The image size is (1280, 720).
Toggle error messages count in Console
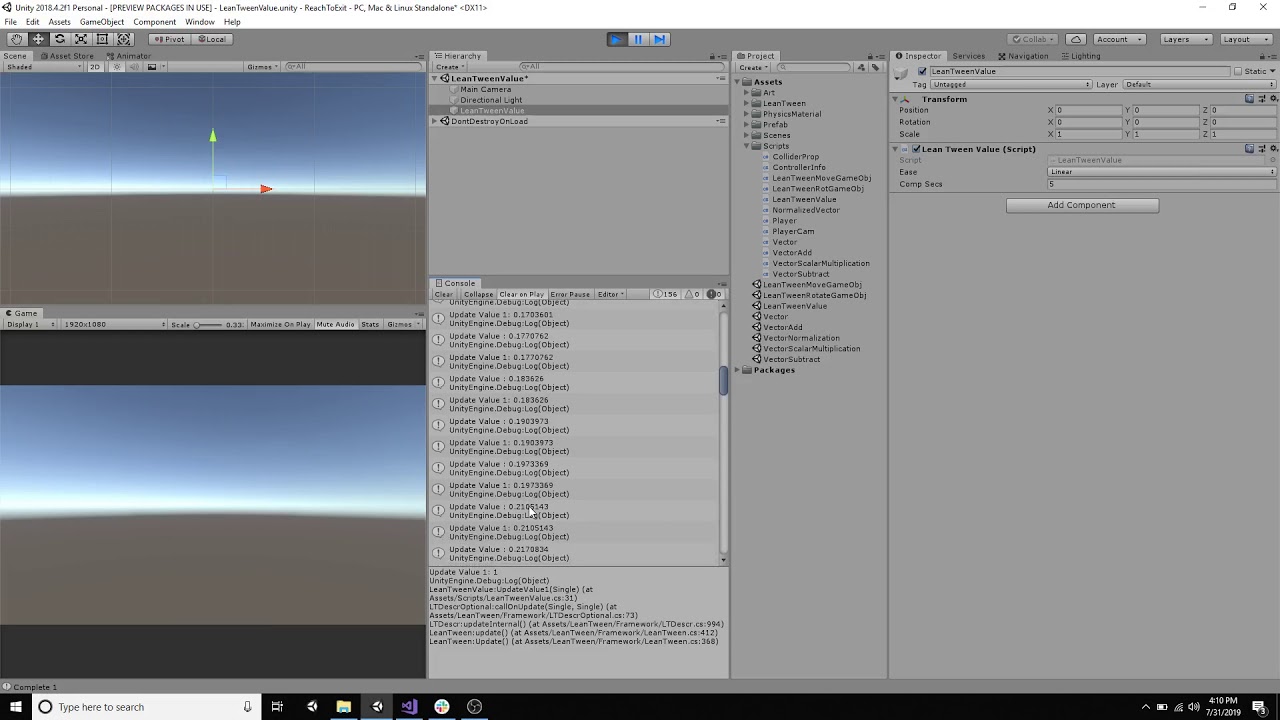point(715,294)
